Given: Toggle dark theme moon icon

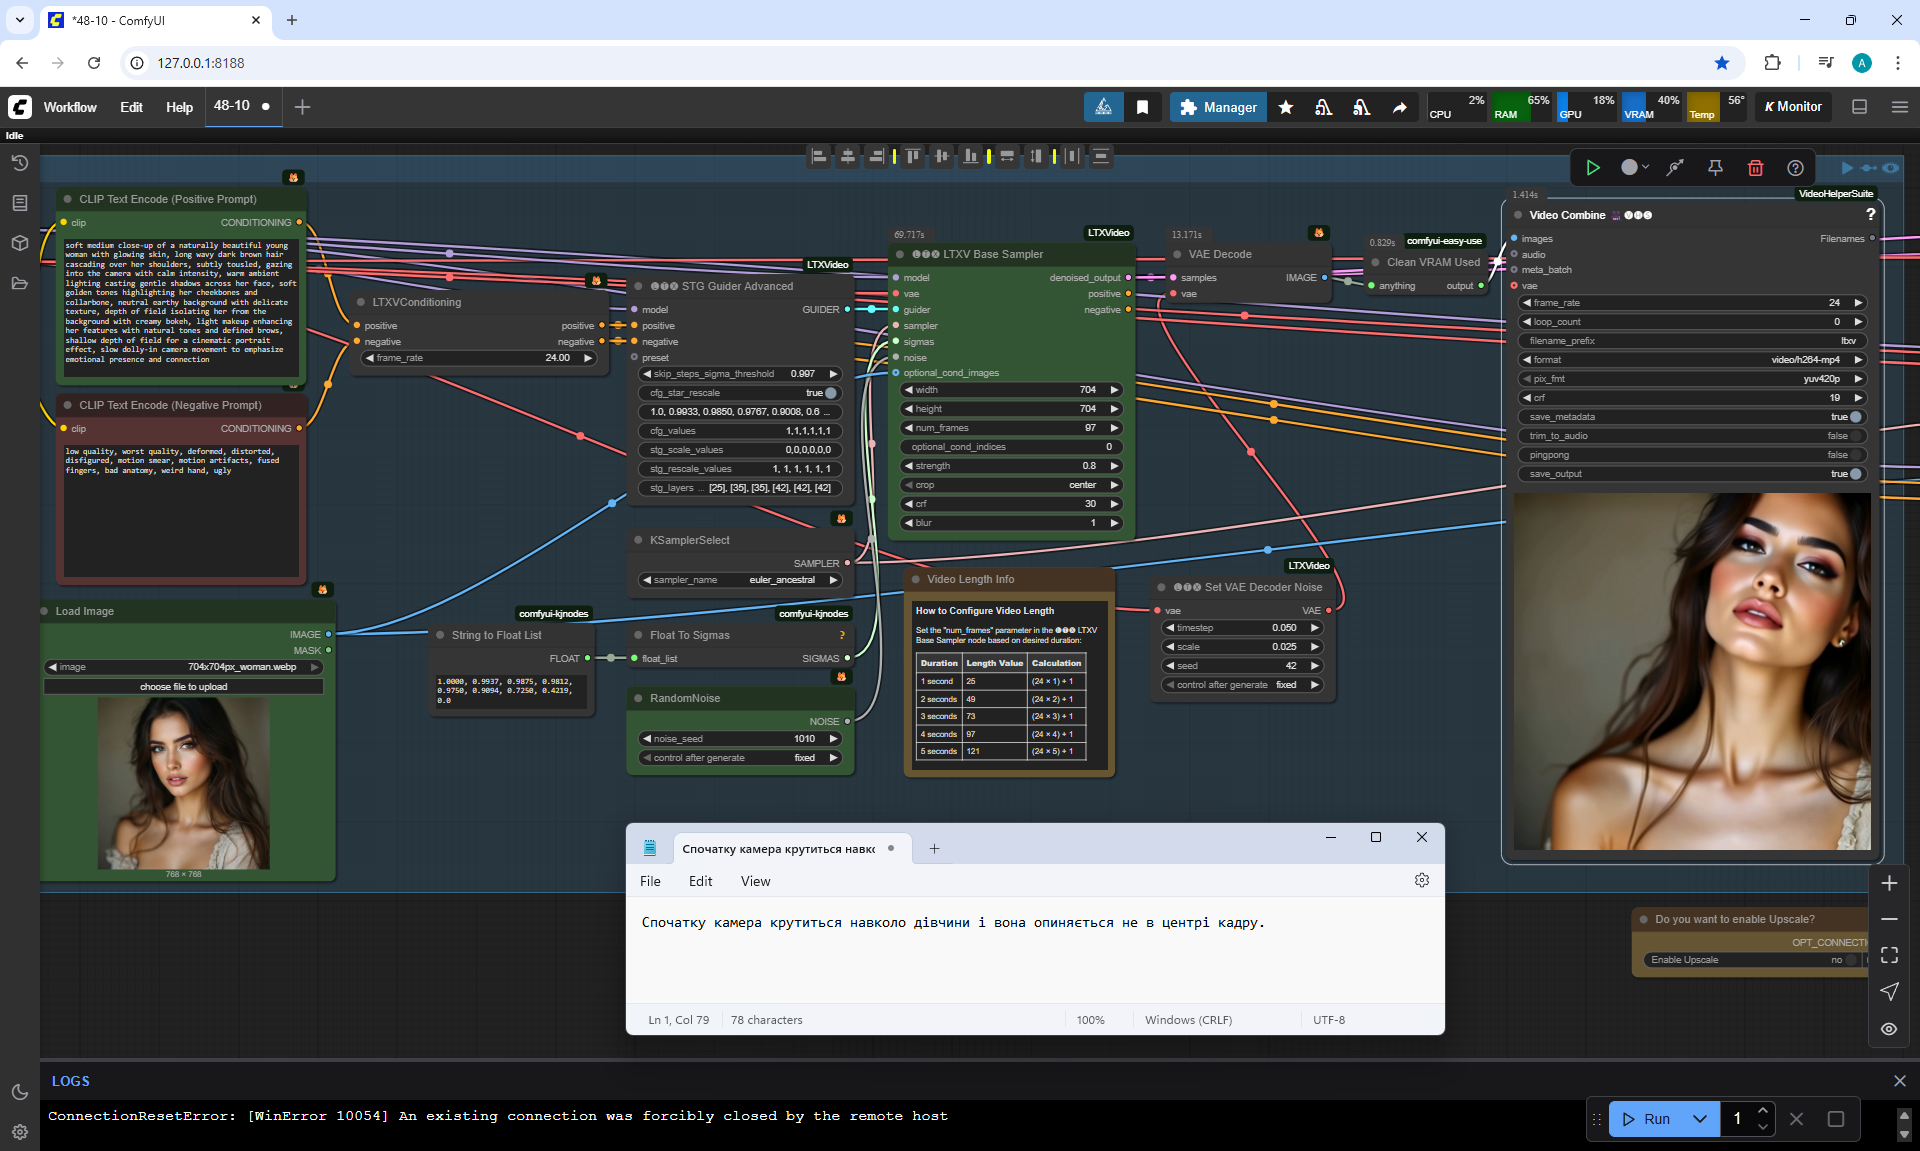Looking at the screenshot, I should pyautogui.click(x=20, y=1092).
